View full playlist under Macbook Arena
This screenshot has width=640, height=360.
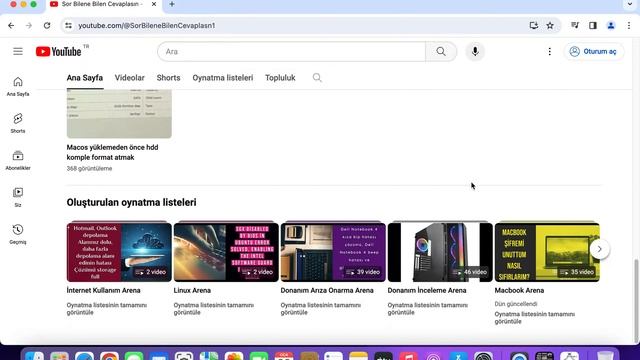coord(535,318)
